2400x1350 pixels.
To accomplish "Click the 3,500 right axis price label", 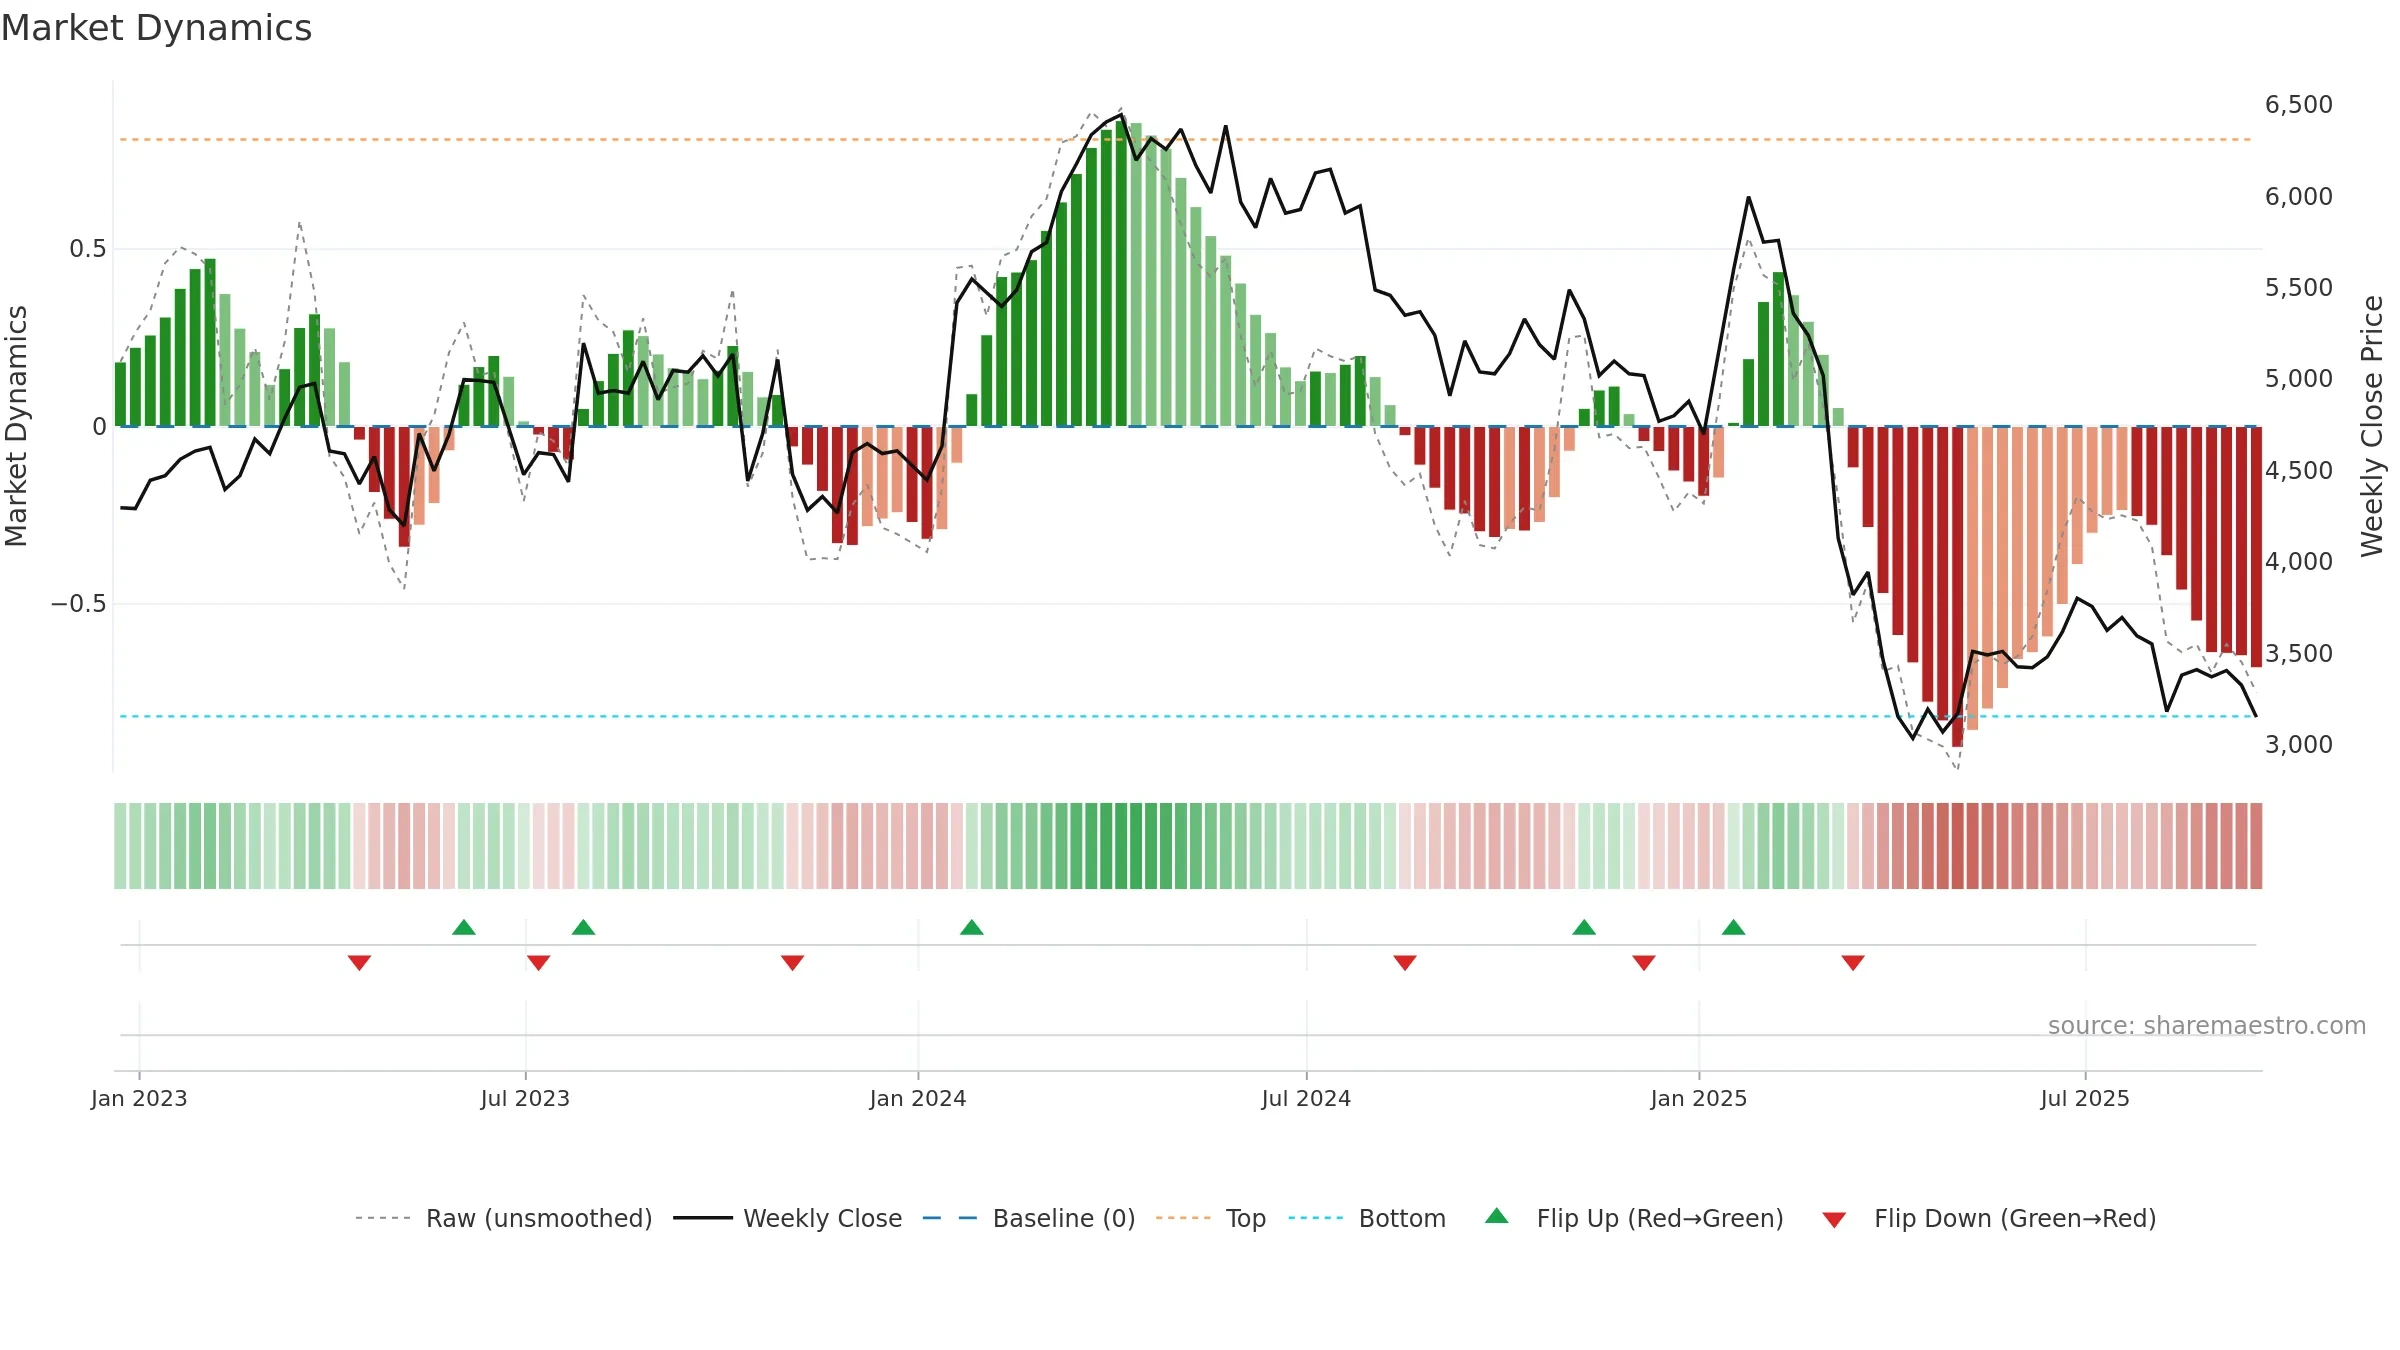I will click(2299, 653).
